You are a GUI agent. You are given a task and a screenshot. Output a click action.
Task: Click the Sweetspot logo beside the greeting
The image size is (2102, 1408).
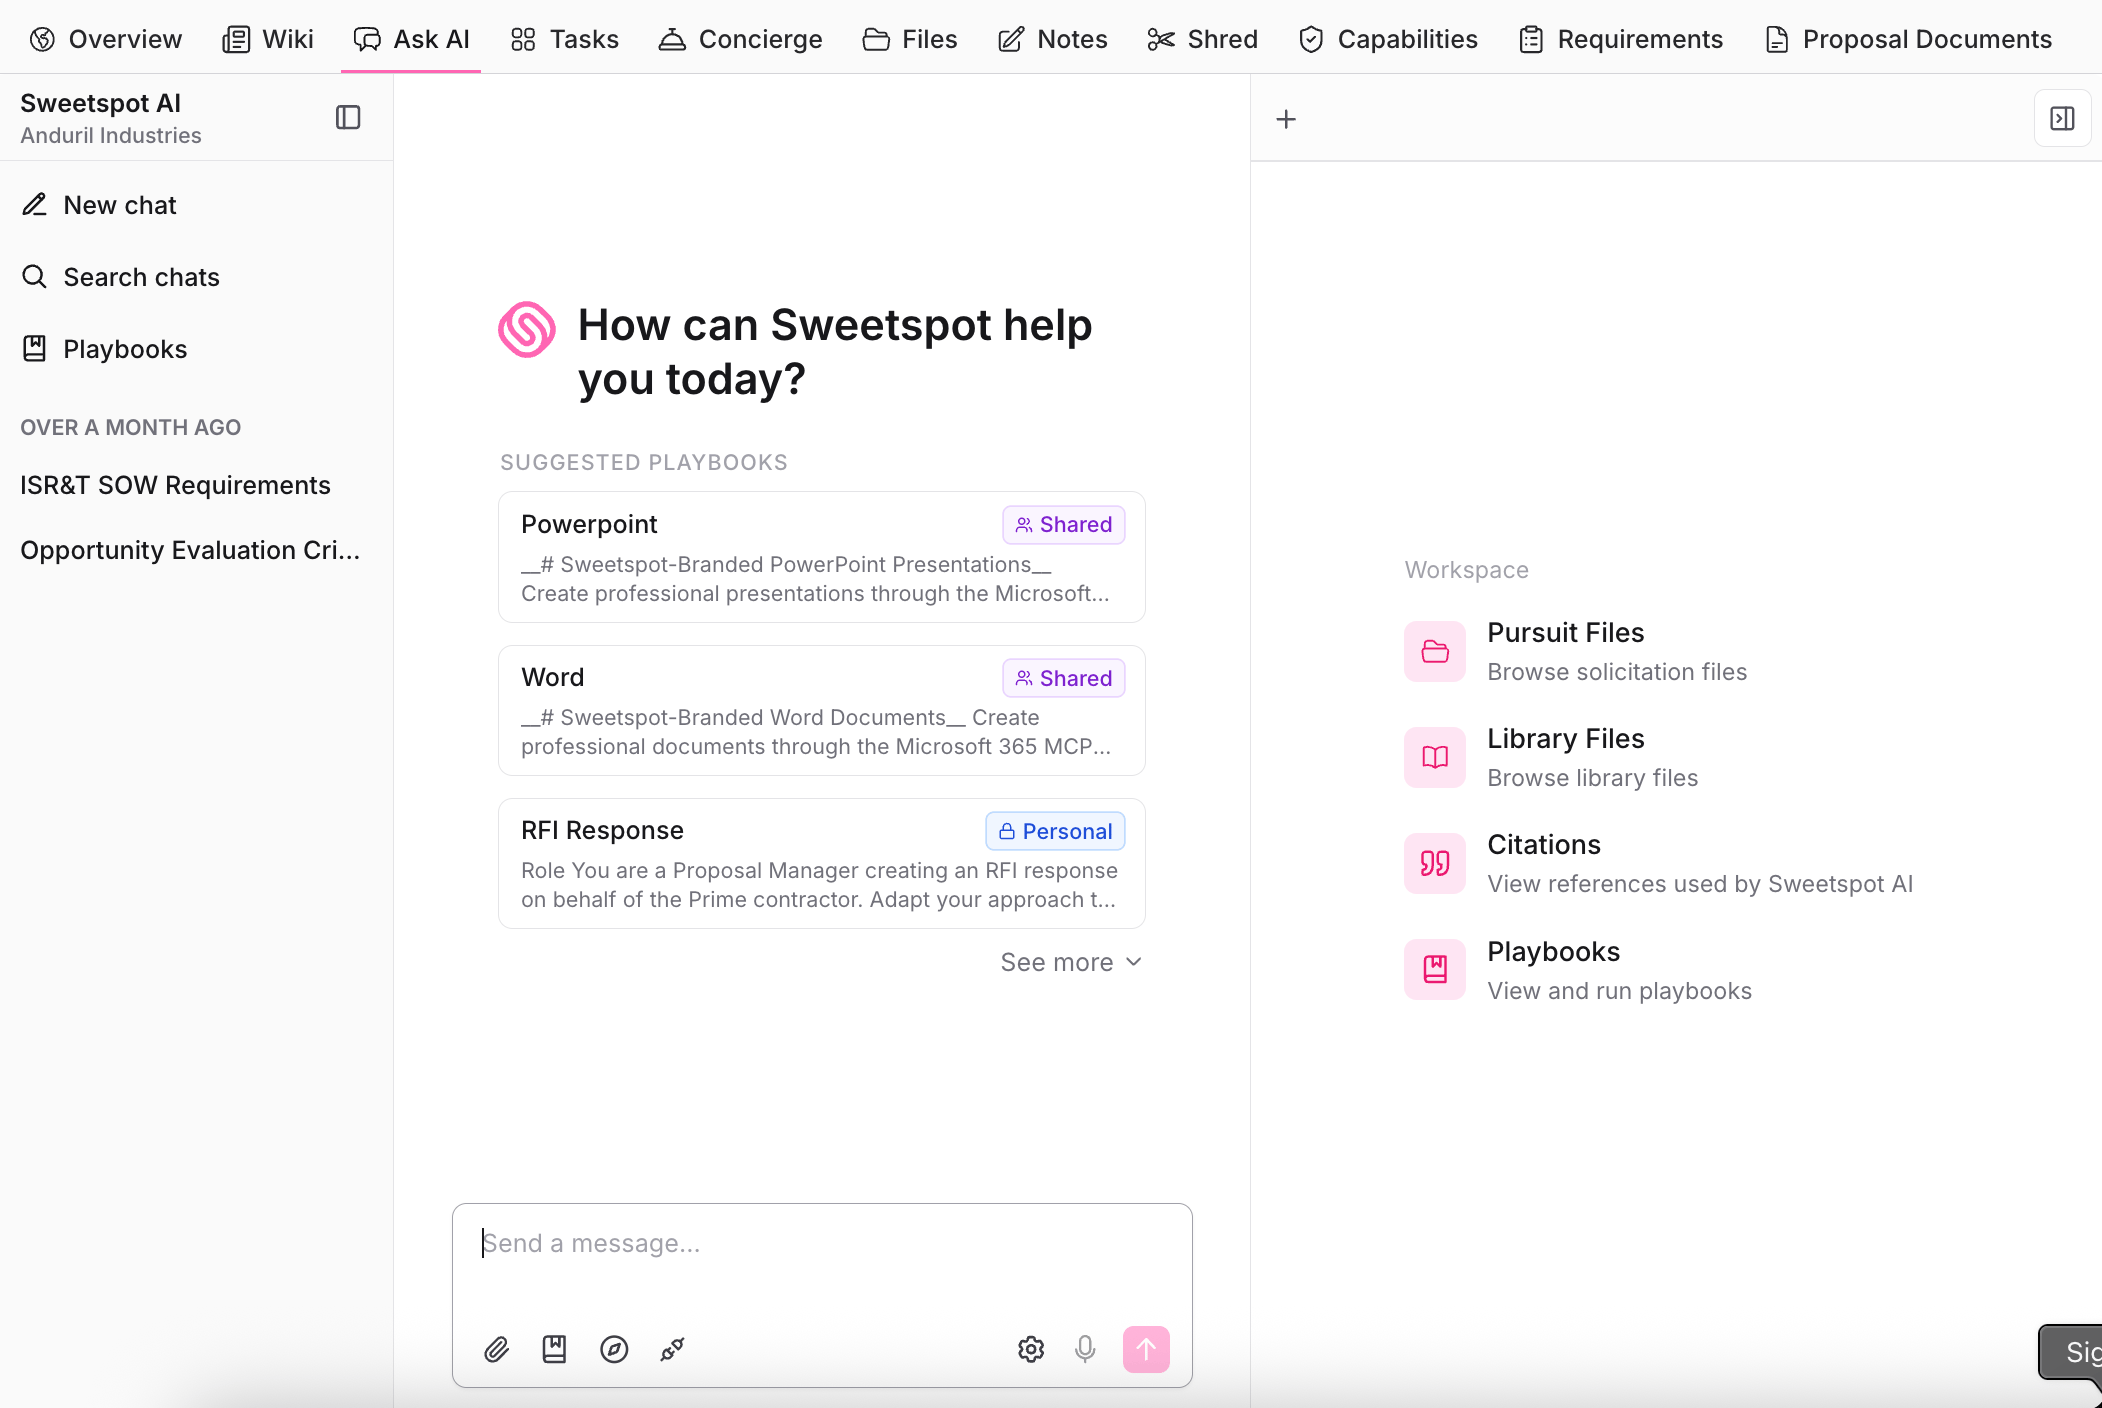[527, 329]
